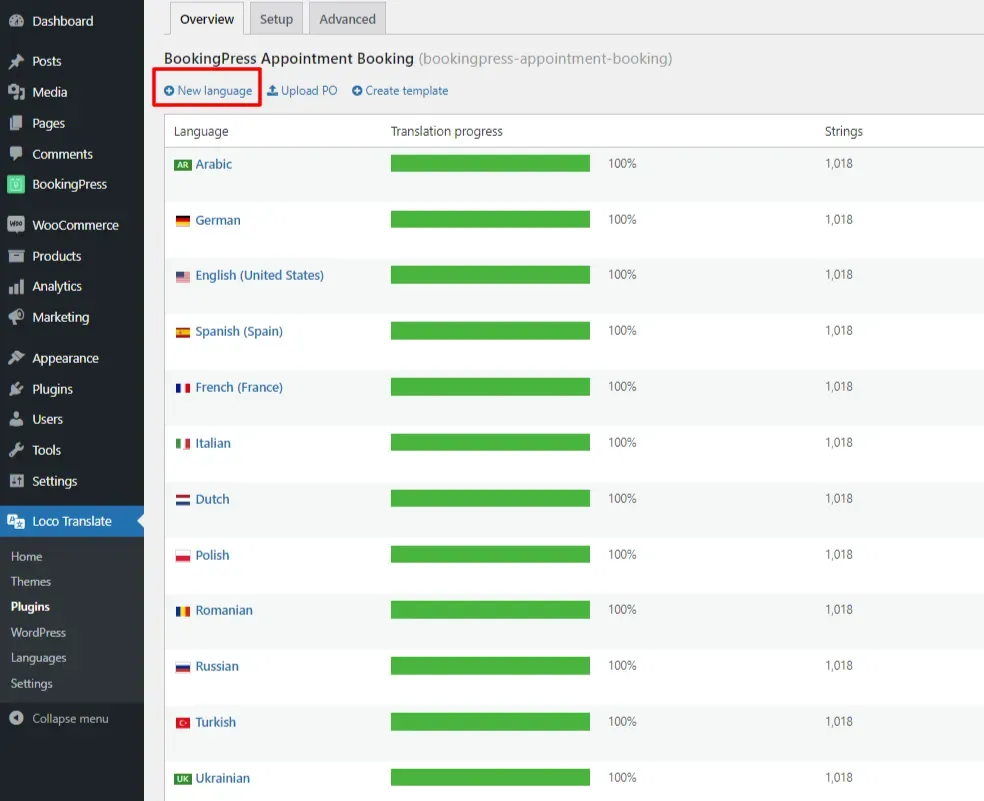Click the plus icon beside New language
The height and width of the screenshot is (801, 984).
[x=169, y=91]
